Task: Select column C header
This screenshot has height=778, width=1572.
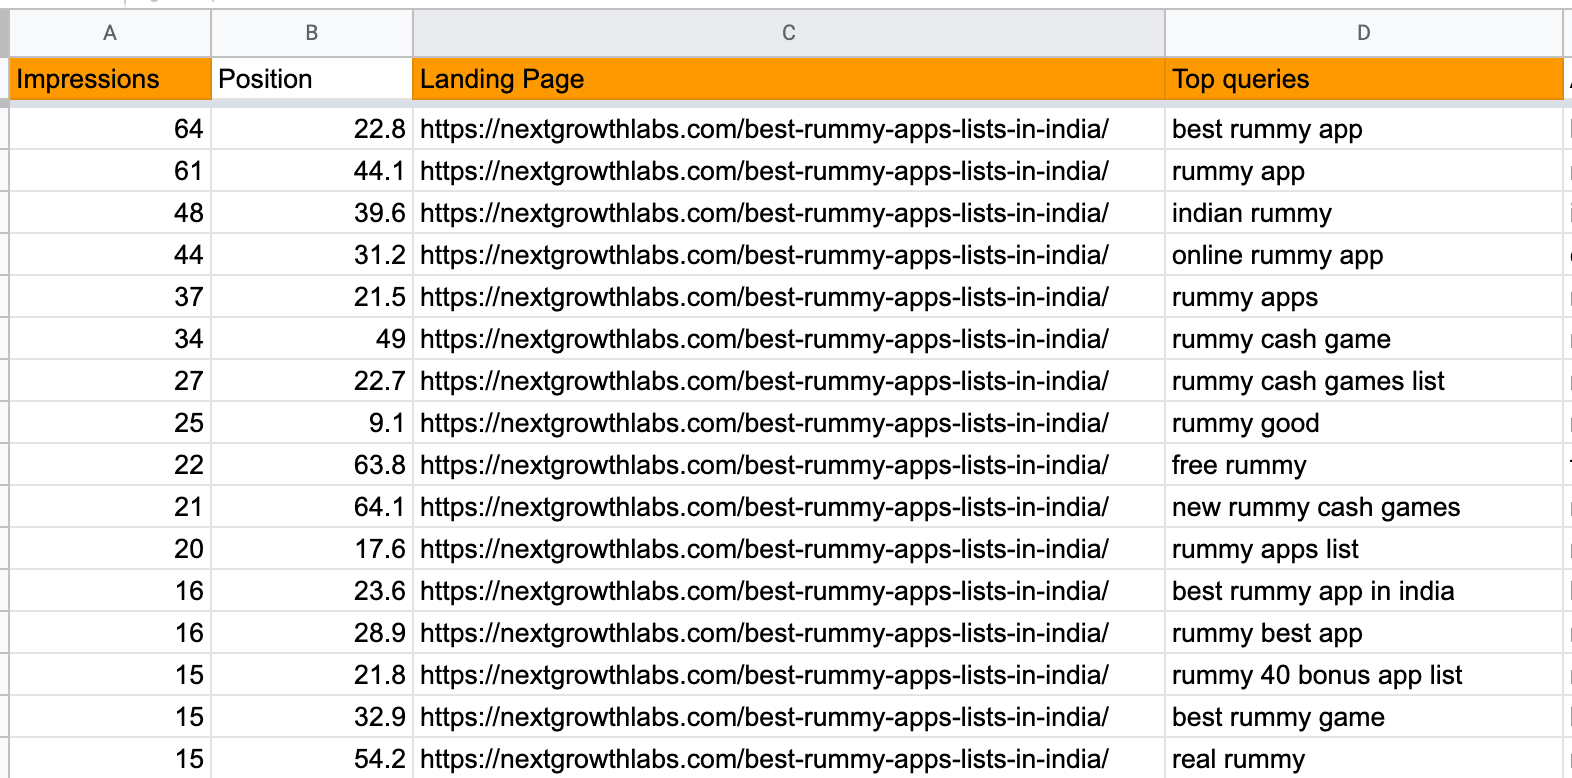Action: (x=789, y=33)
